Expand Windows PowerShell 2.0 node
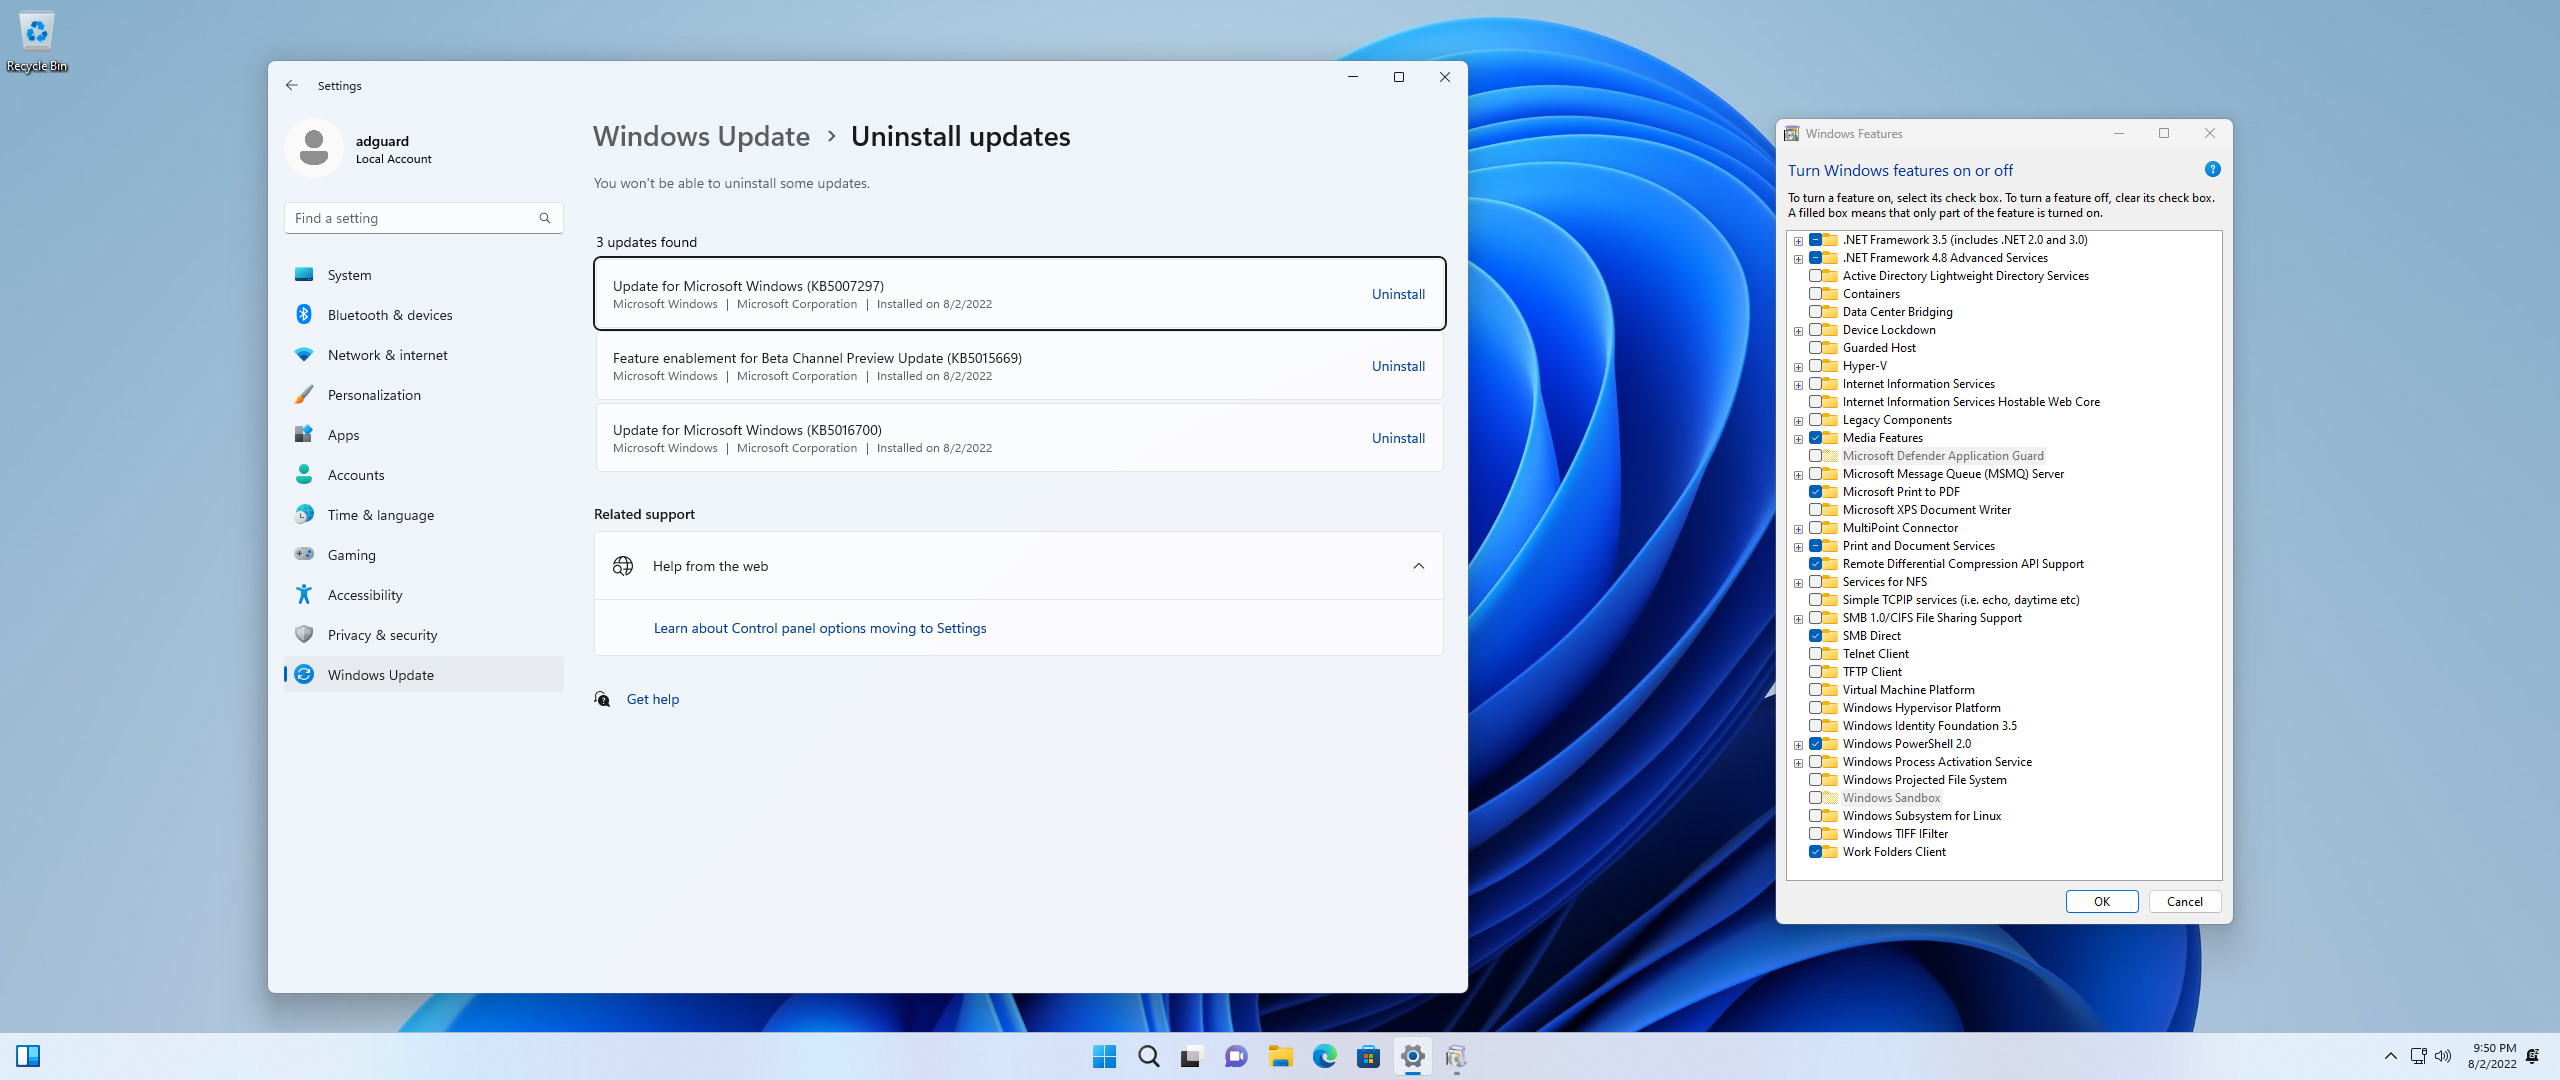The image size is (2560, 1080). pos(1798,745)
